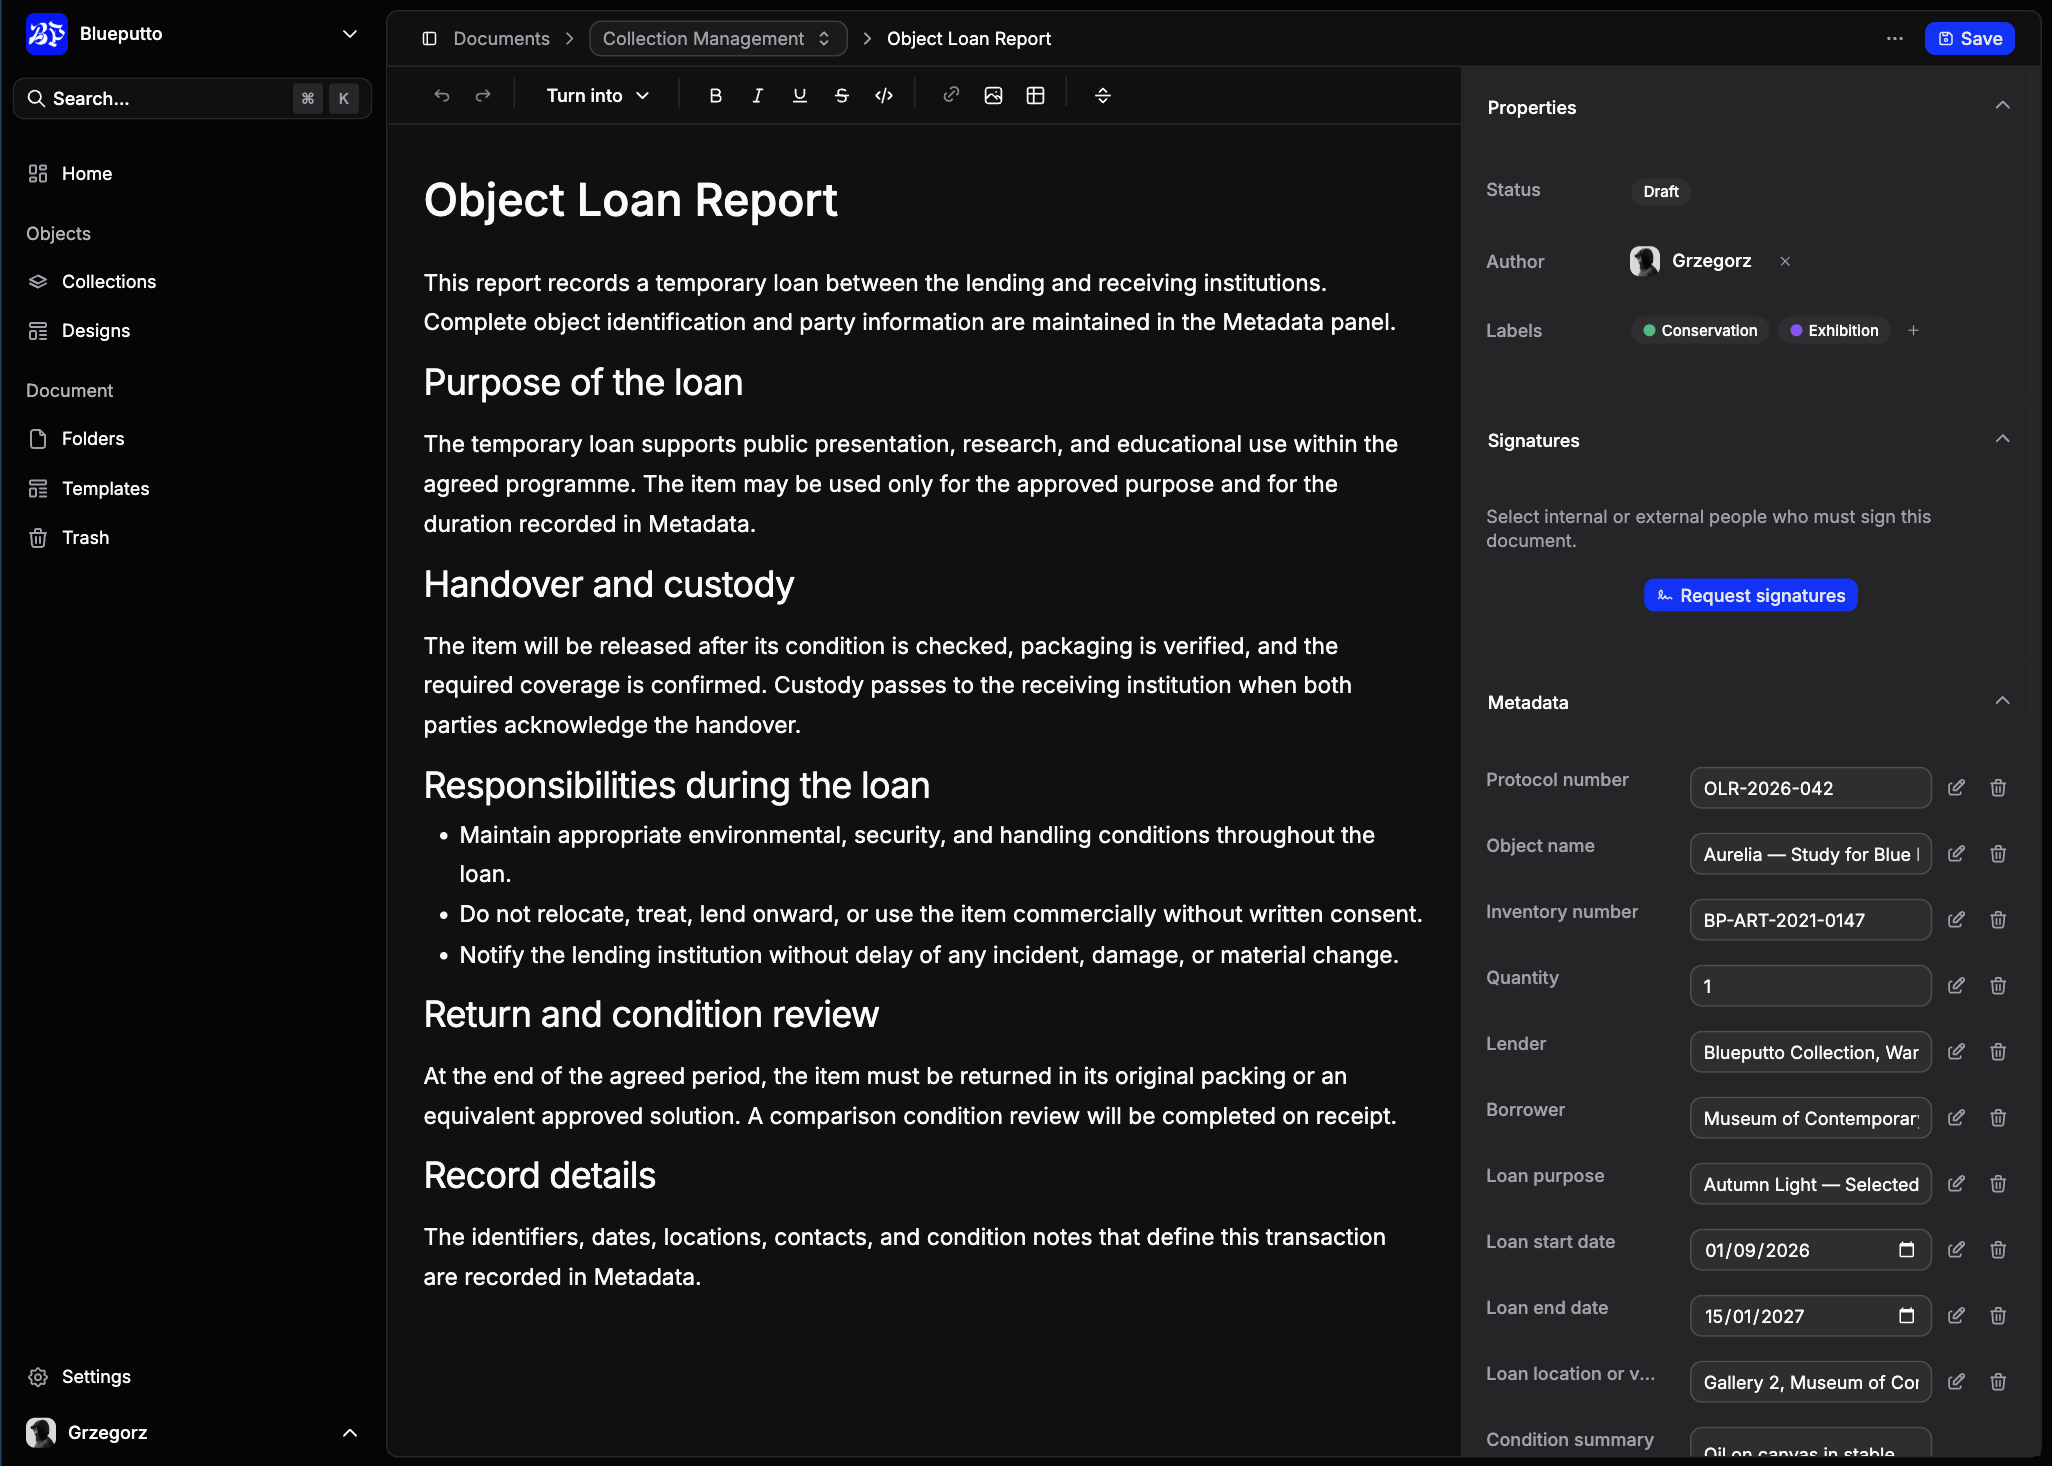Collapse the Properties section
2052x1466 pixels.
click(x=2002, y=106)
